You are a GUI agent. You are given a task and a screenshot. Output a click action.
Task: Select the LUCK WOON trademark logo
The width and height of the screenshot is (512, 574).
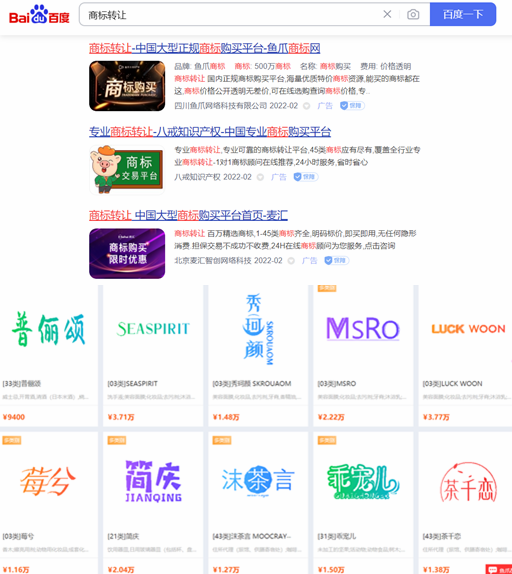(x=468, y=329)
